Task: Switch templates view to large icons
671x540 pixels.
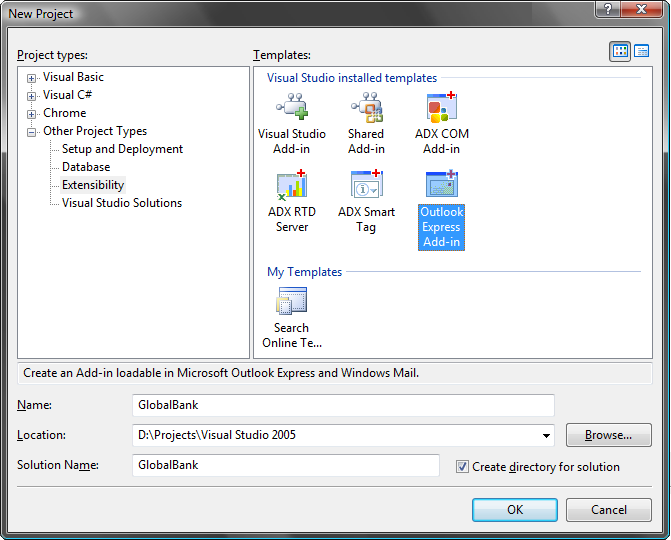Action: [620, 51]
